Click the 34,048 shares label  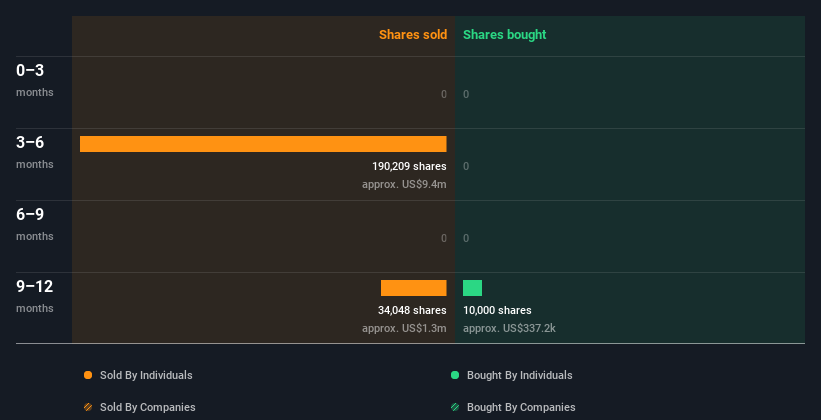click(x=412, y=310)
